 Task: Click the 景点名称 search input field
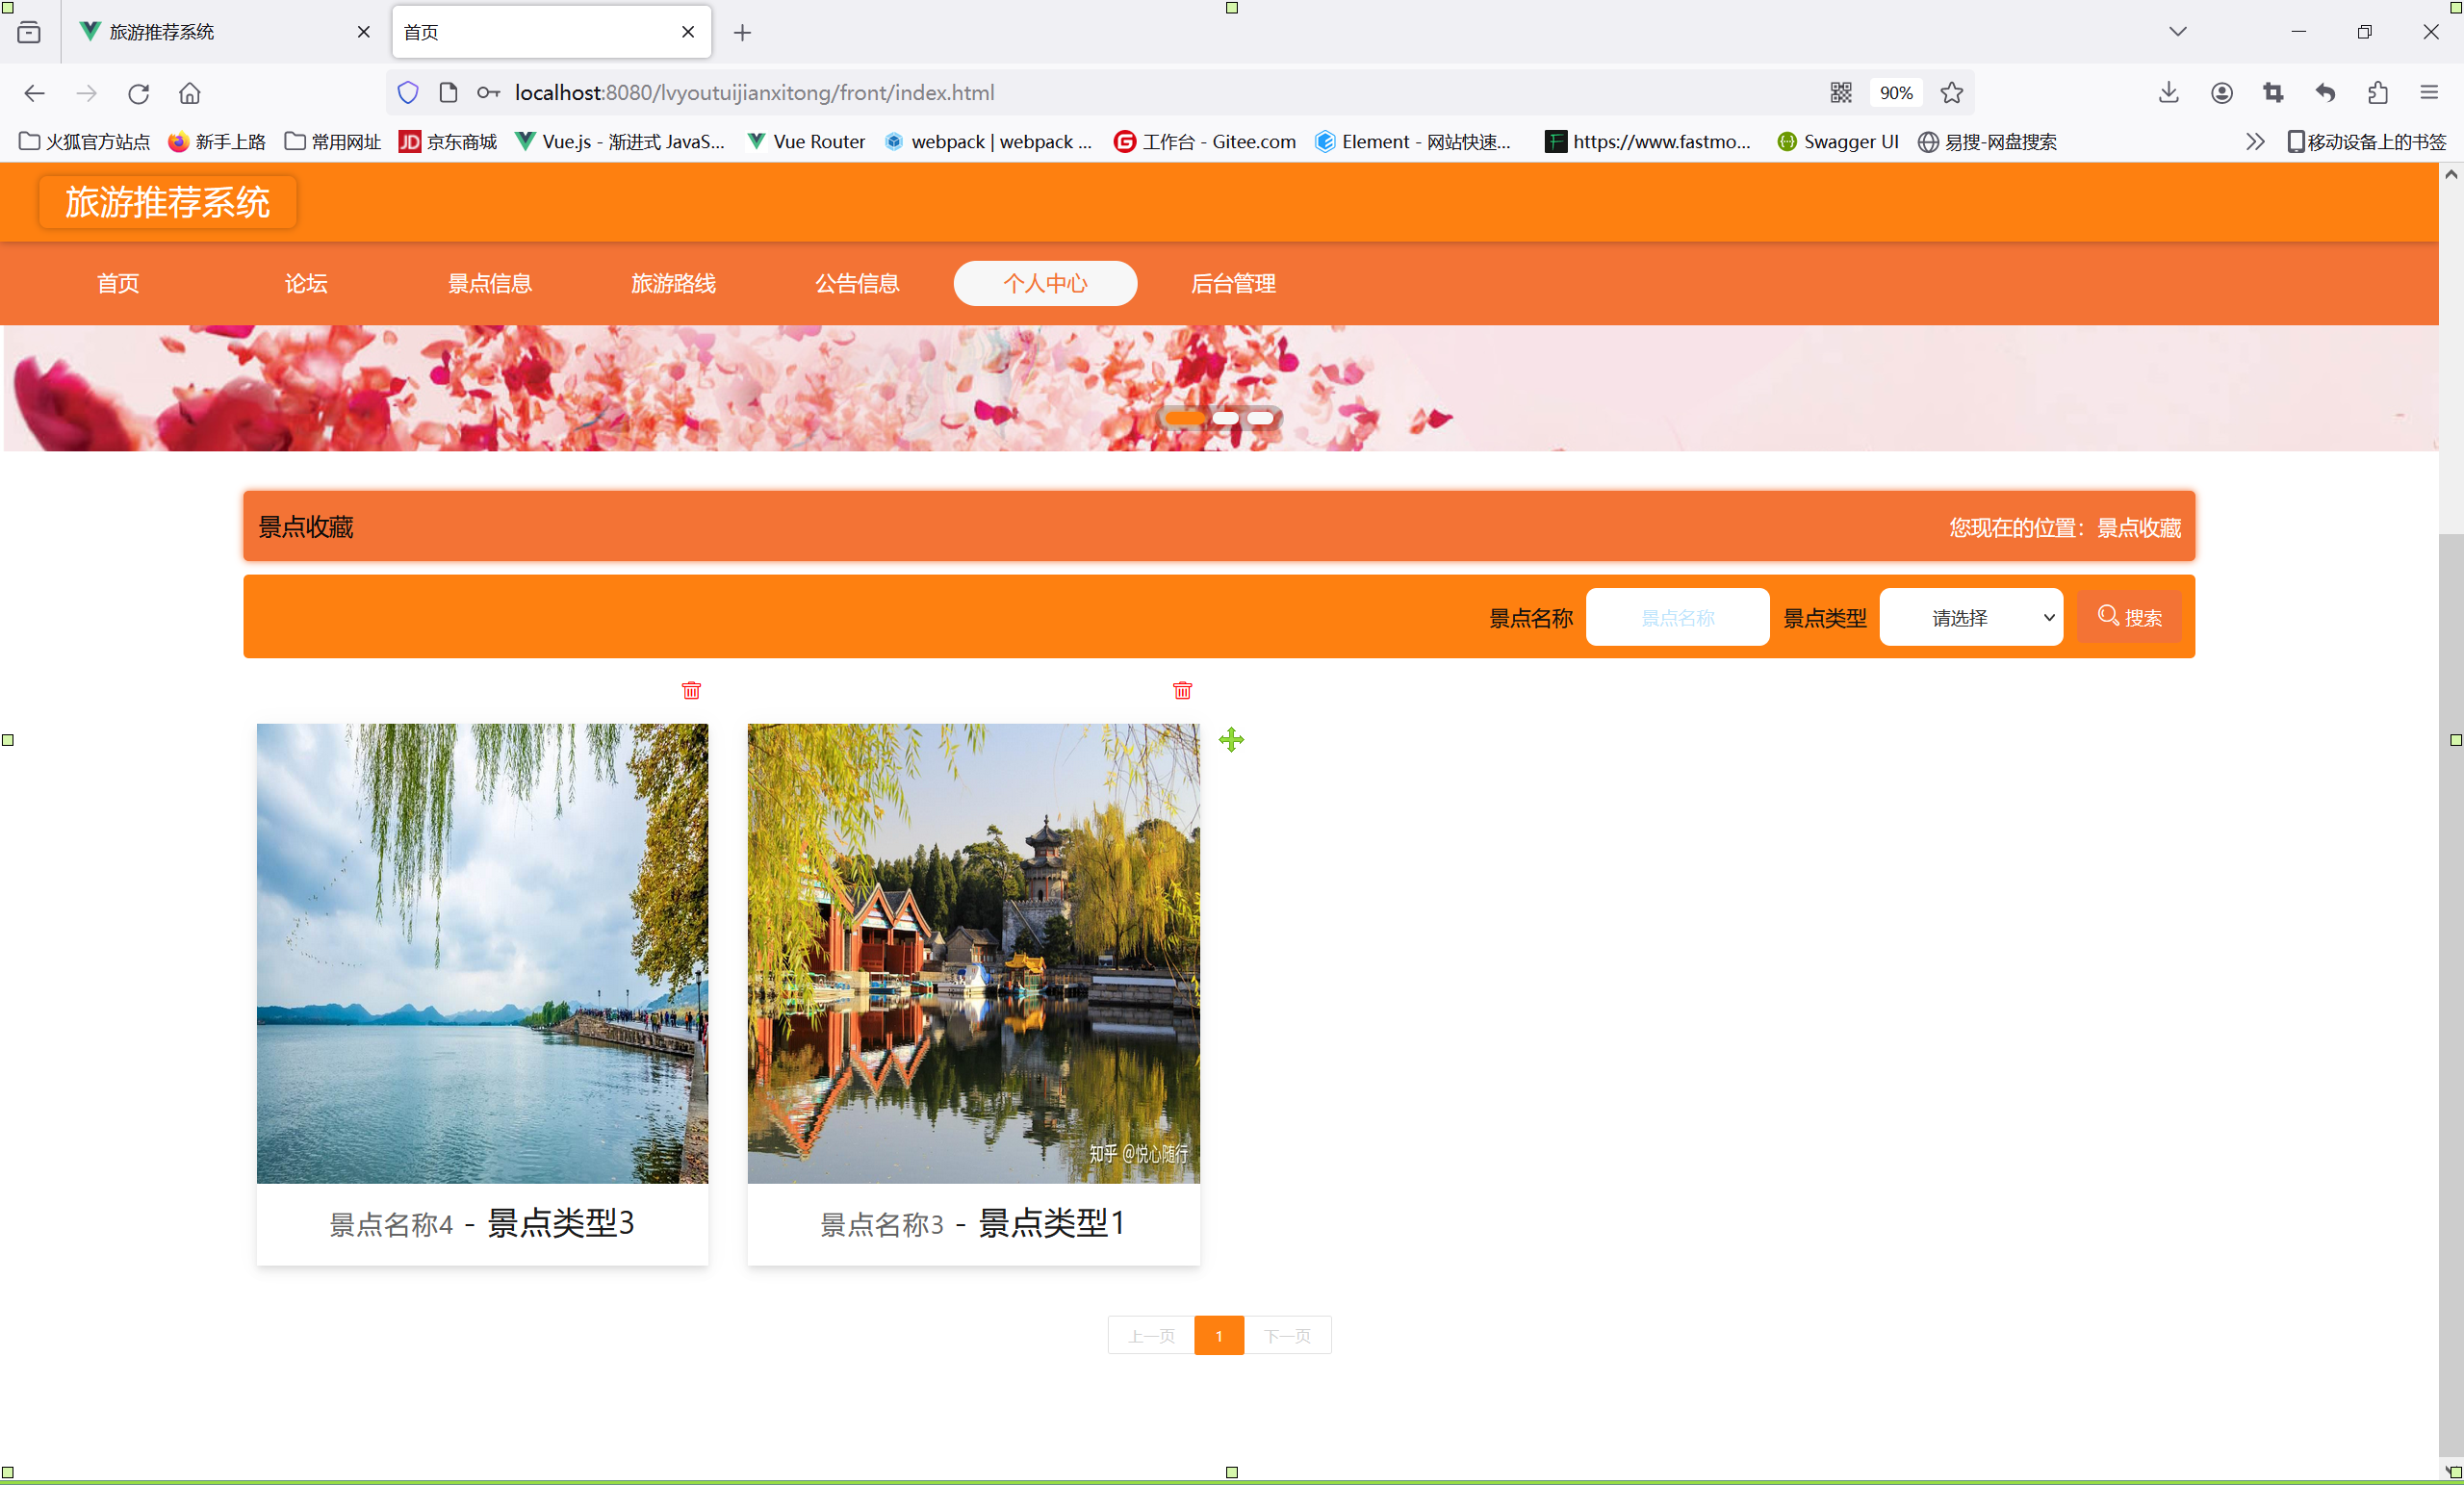[x=1677, y=617]
